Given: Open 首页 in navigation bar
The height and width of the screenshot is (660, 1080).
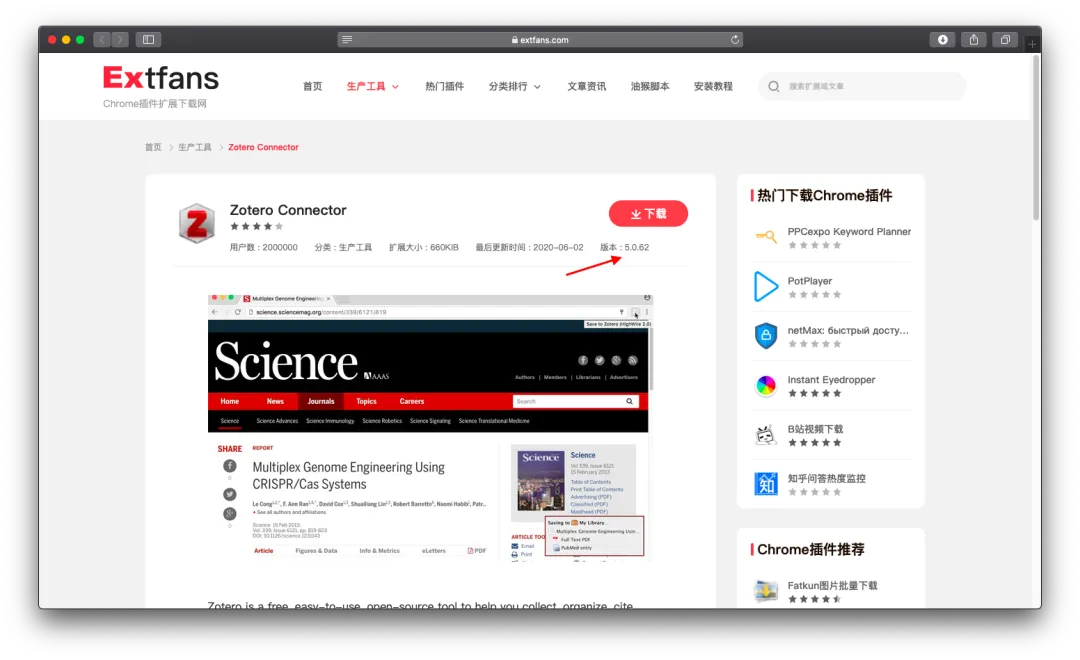Looking at the screenshot, I should 313,87.
